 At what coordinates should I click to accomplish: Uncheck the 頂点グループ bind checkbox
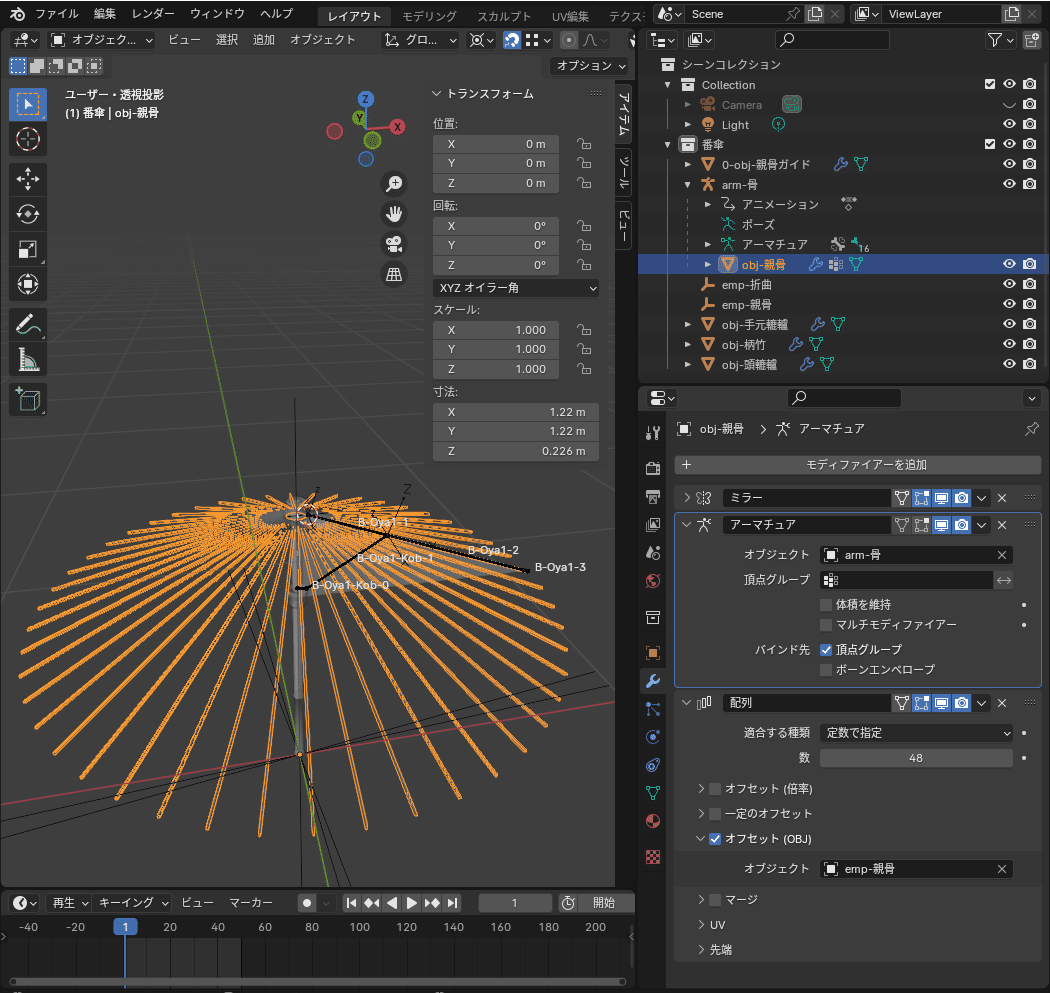click(826, 649)
